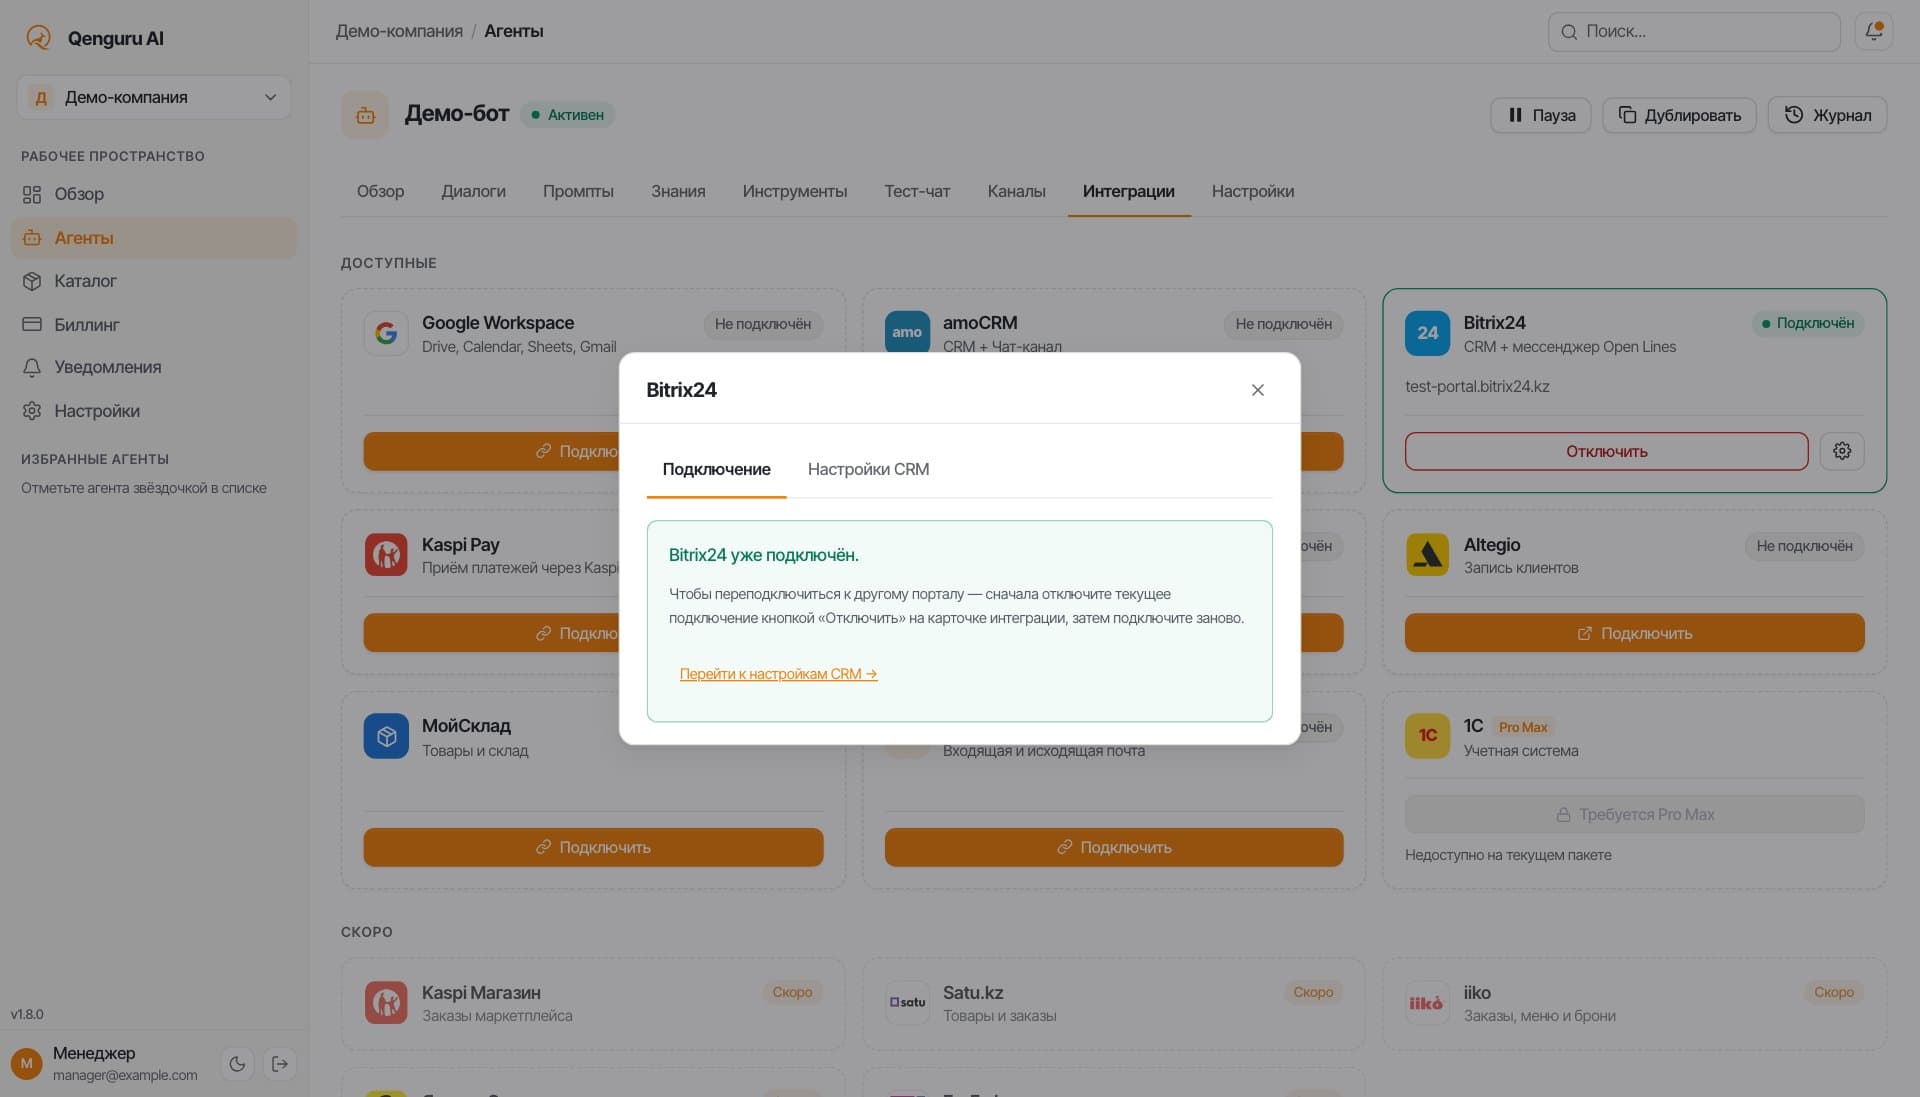
Task: Switch to the Обзор agent tab
Action: (x=380, y=191)
